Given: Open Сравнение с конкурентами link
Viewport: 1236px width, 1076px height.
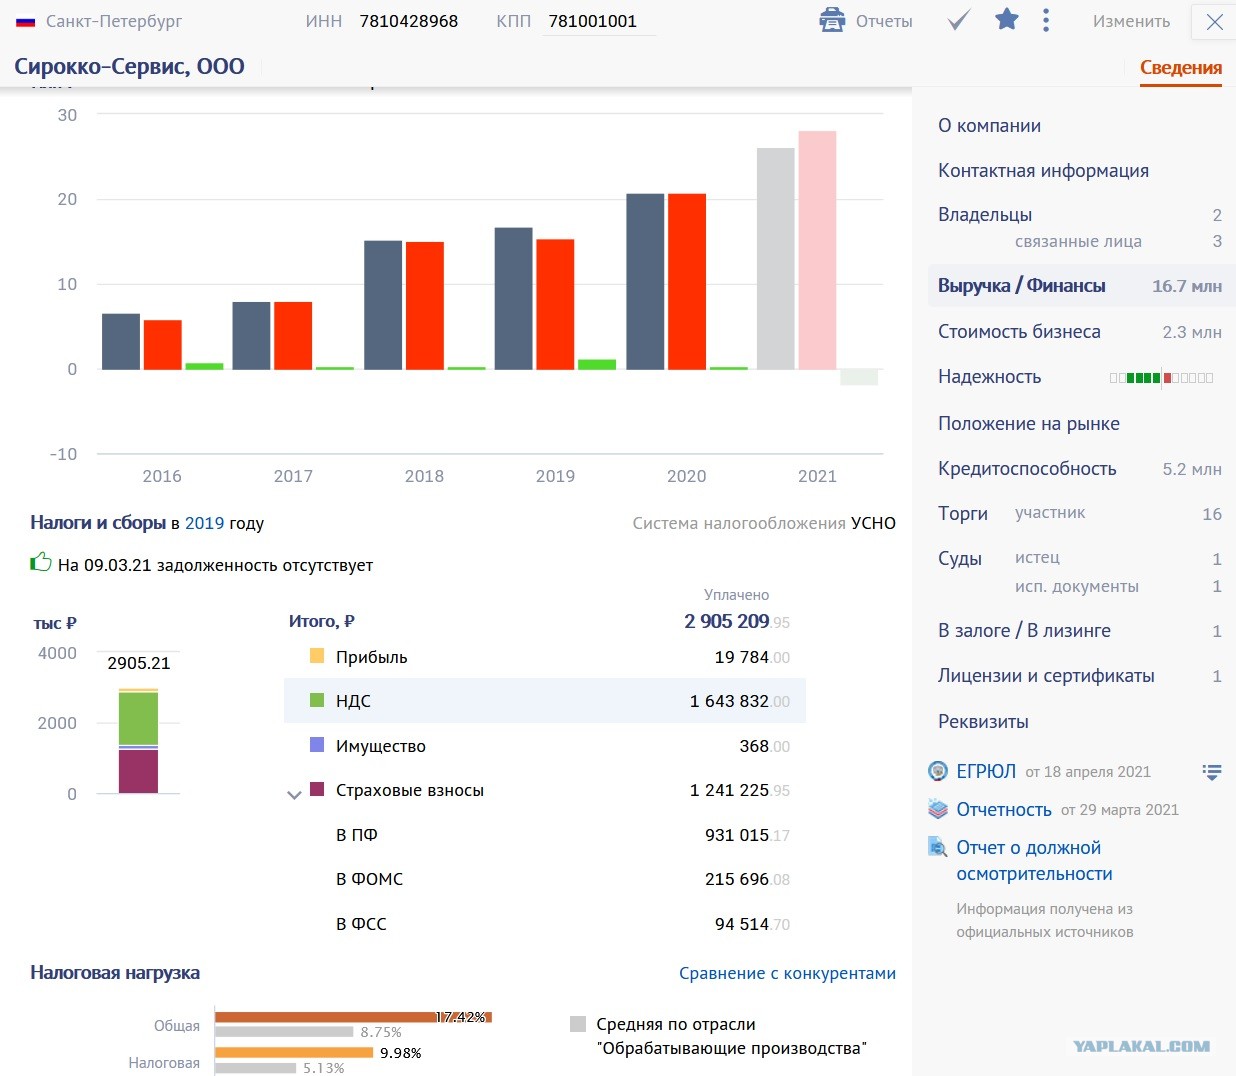Looking at the screenshot, I should click(787, 973).
